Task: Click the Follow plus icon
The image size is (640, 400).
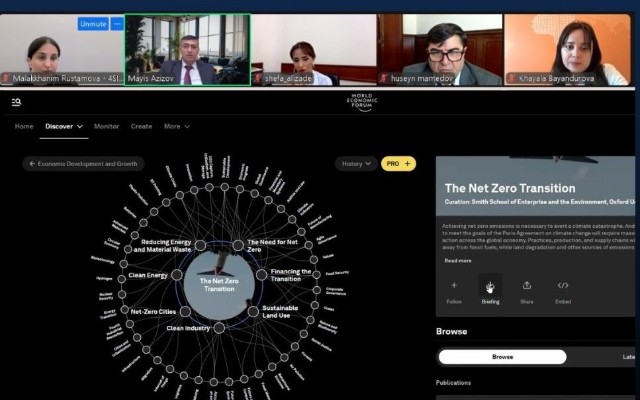Action: coord(454,285)
